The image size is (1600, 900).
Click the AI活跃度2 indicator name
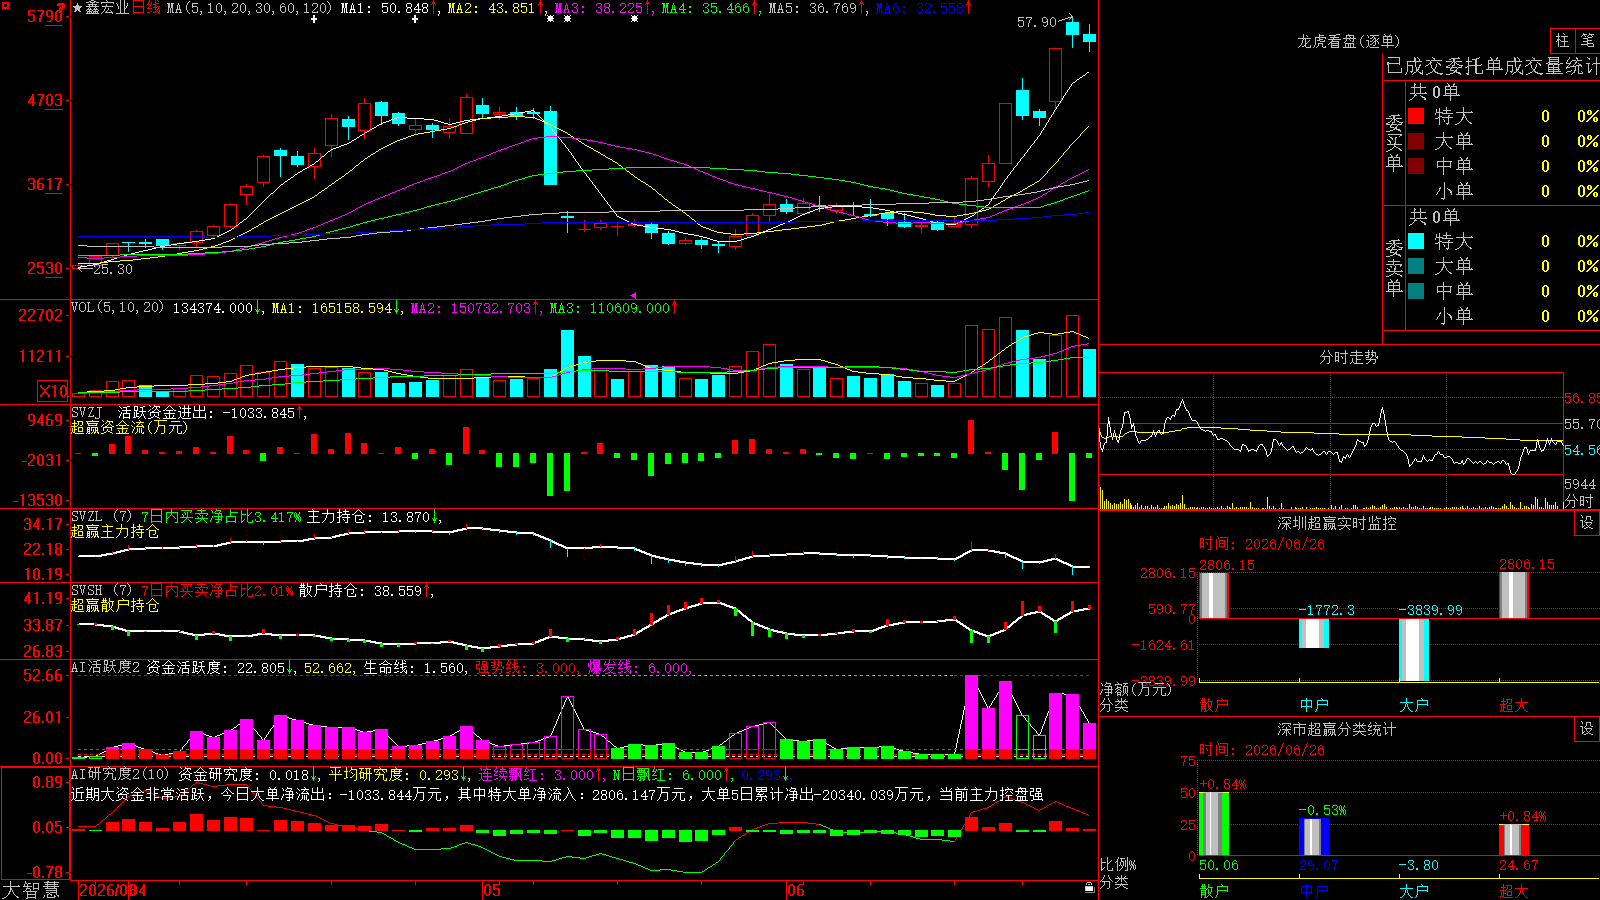[106, 667]
